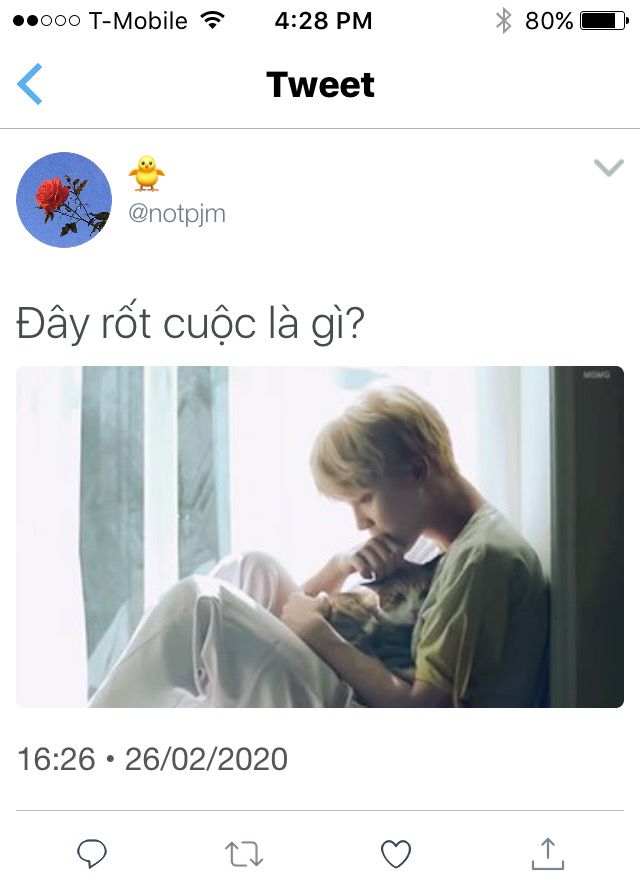
Task: Tap the 4:28 PM clock
Action: point(323,21)
